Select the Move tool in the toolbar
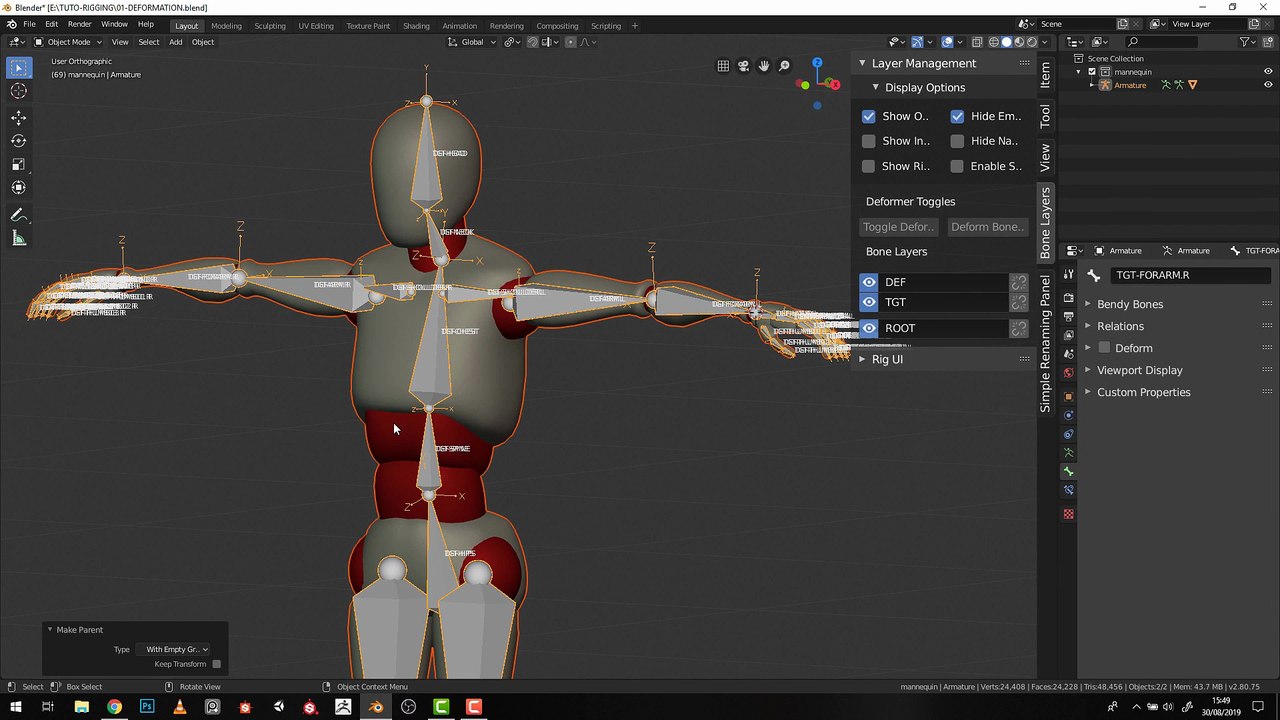The image size is (1280, 720). (x=18, y=117)
